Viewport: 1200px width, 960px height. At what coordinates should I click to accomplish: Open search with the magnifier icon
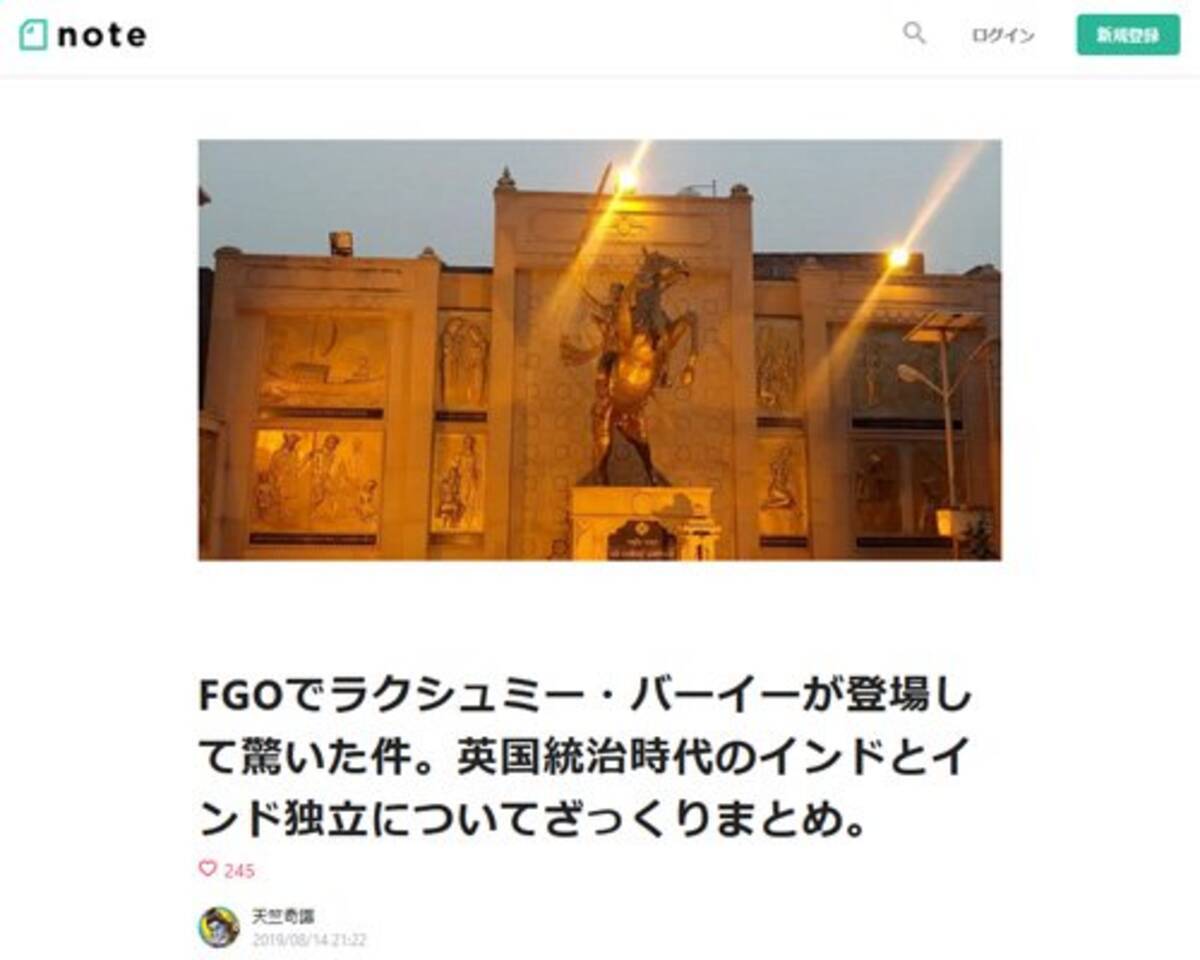tap(914, 34)
